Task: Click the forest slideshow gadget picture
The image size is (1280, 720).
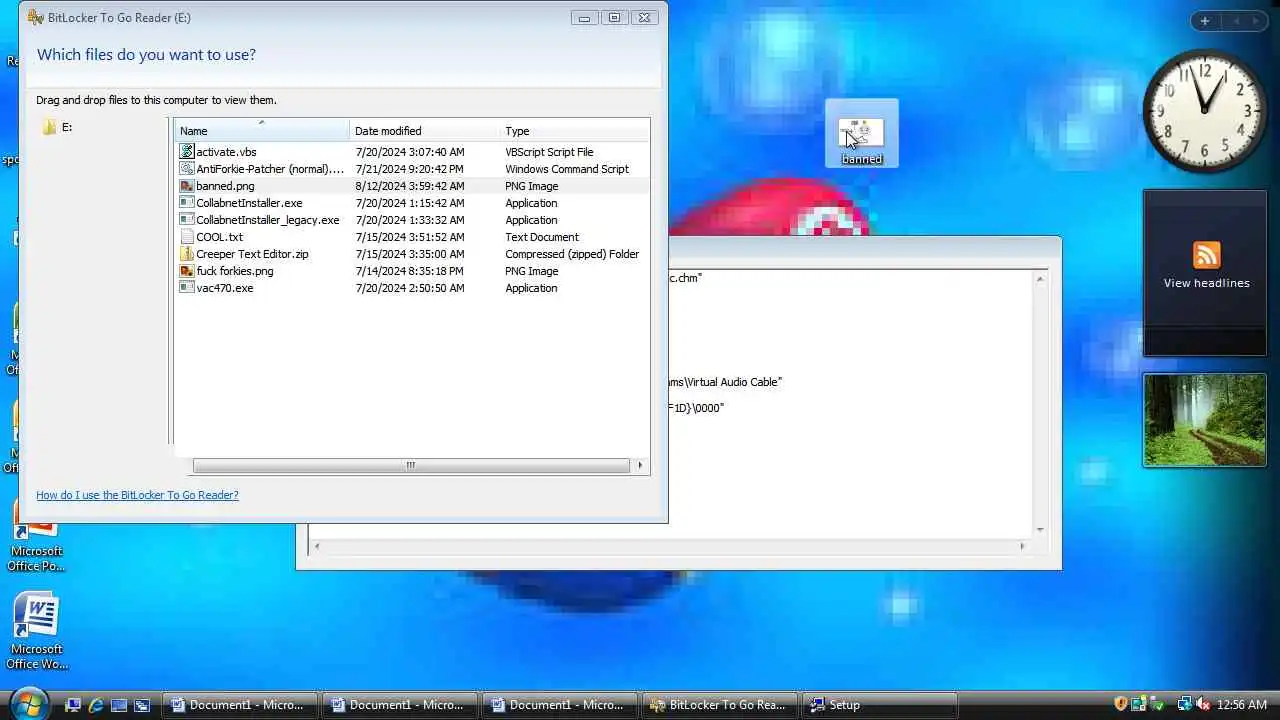Action: click(1205, 420)
